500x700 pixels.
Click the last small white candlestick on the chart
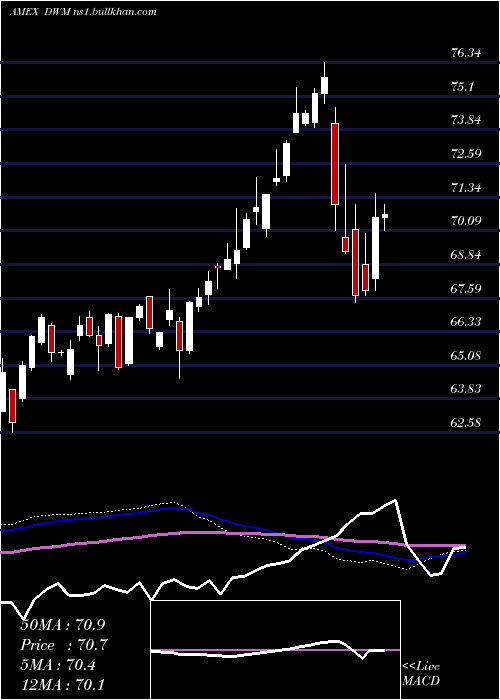384,216
